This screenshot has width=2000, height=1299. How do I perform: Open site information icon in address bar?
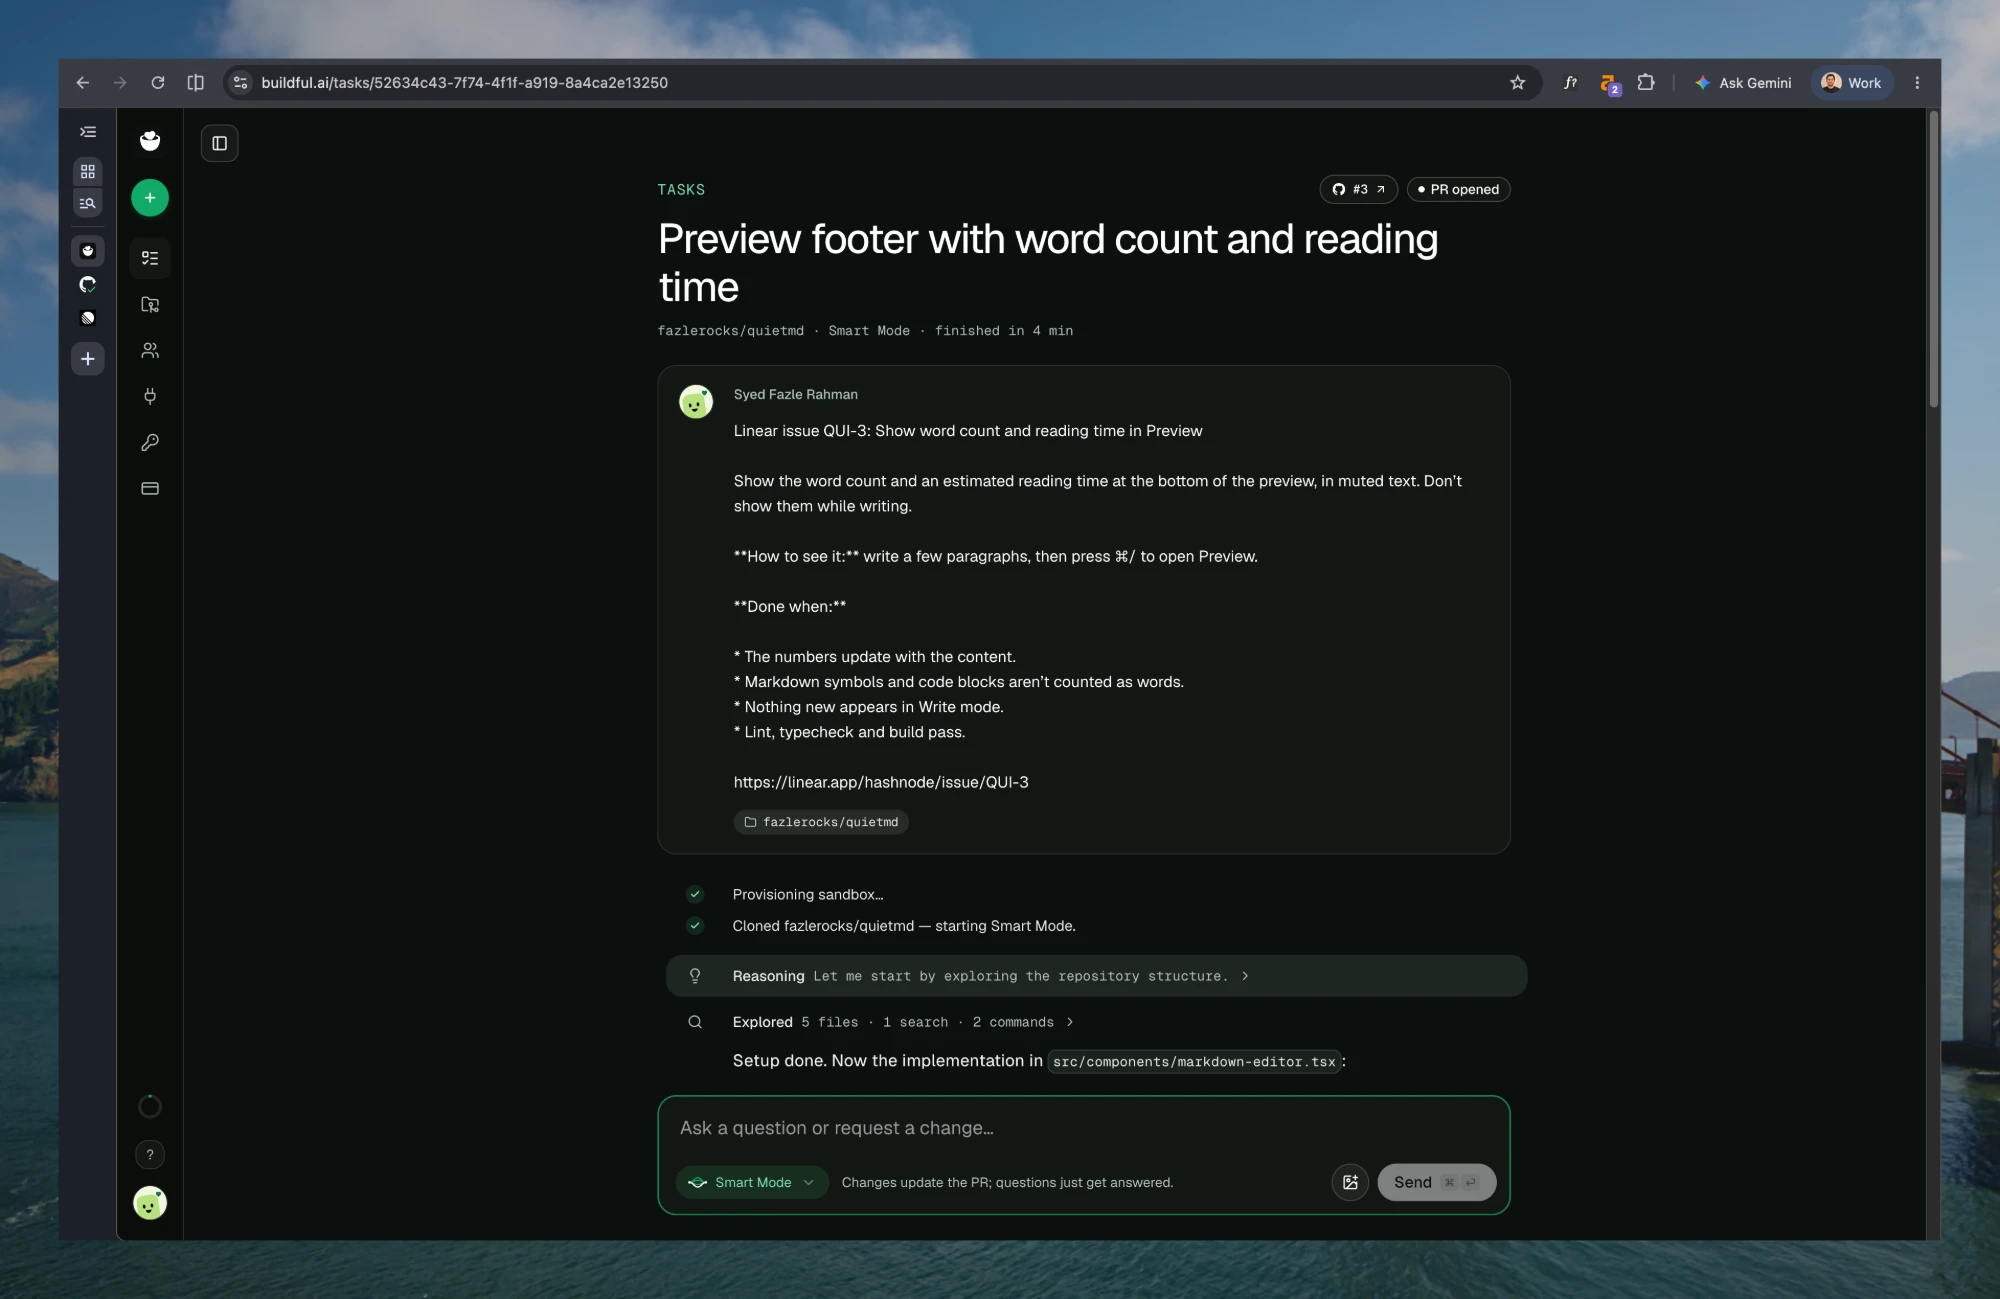(x=240, y=83)
